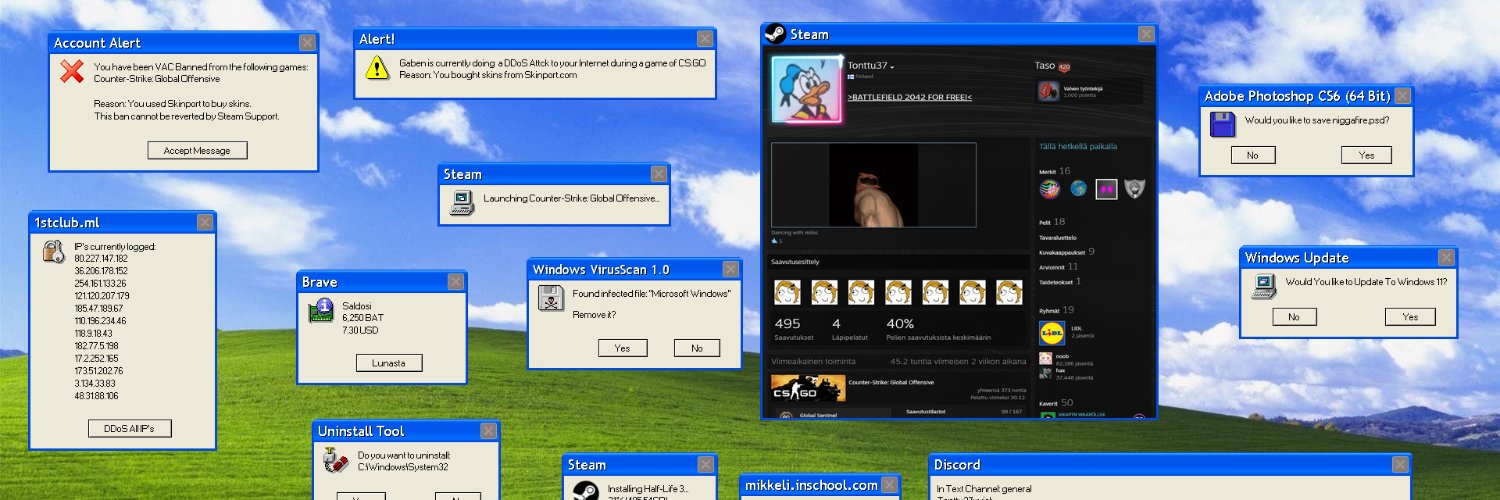Click the computer icon in Windows Update dialog
1500x500 pixels.
tap(1264, 286)
